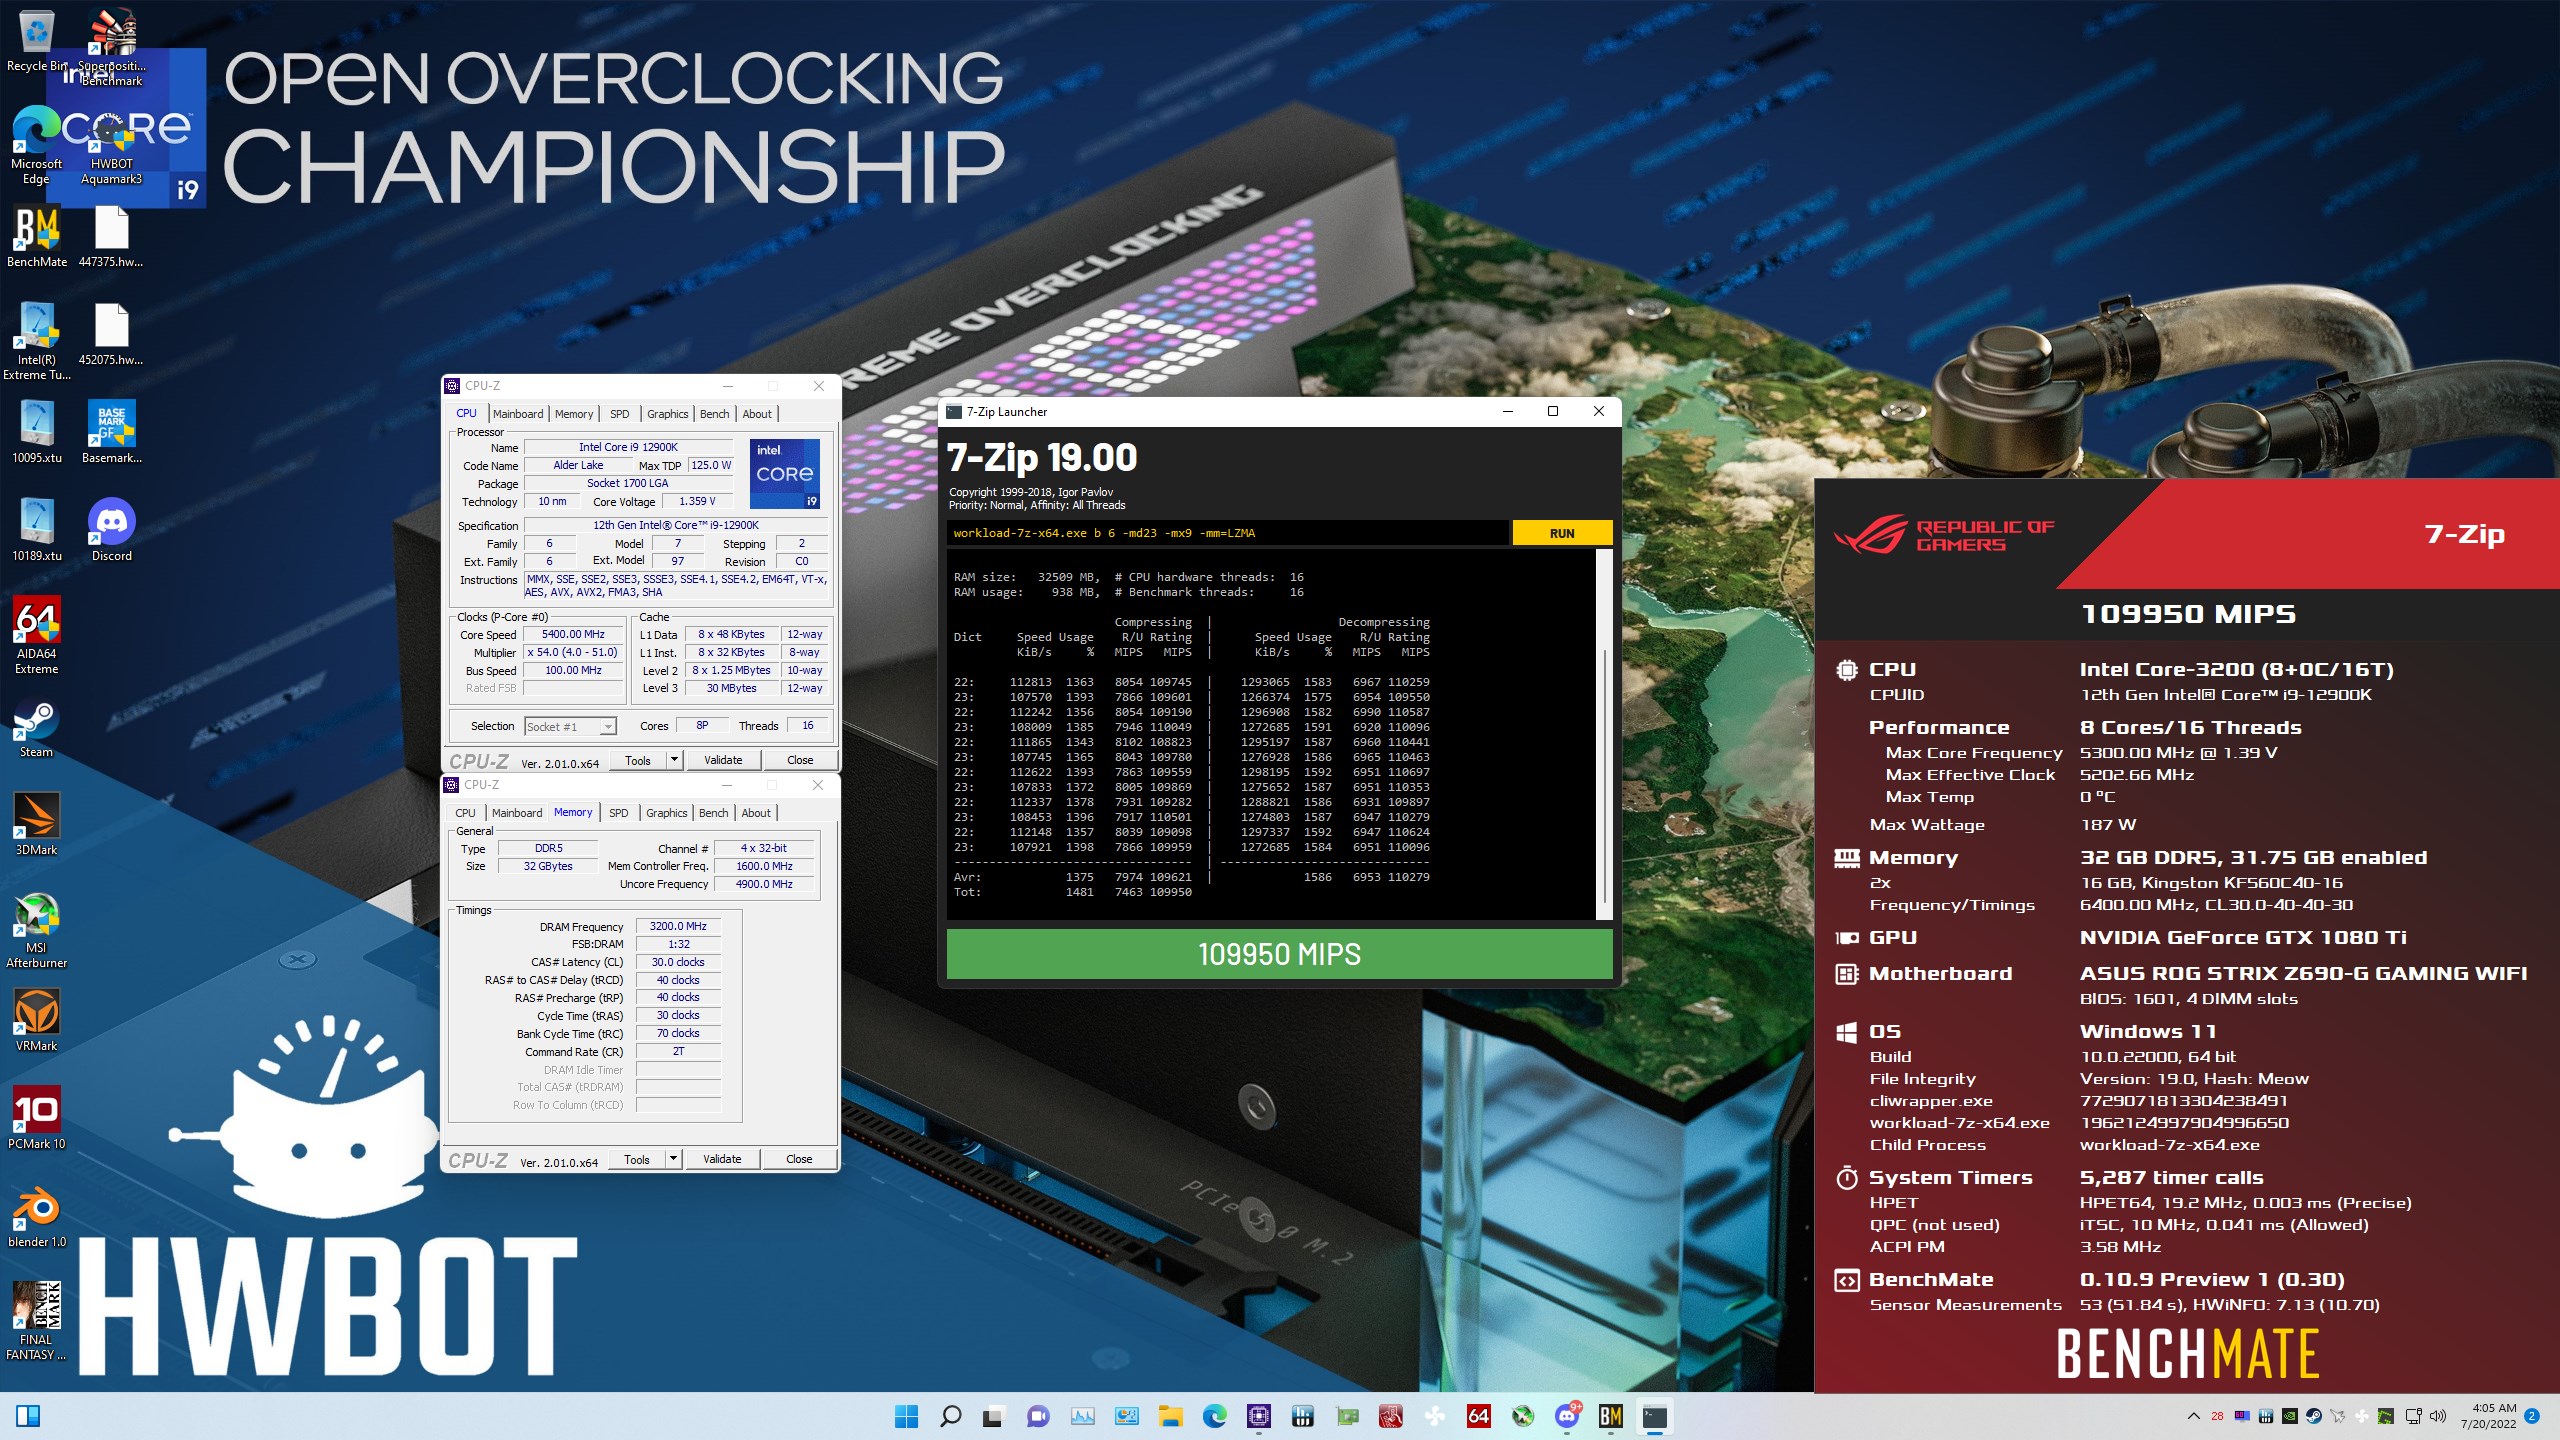Click Validate in the lower CPU-Z window
Screen dimensions: 2560x1440
pos(722,1159)
